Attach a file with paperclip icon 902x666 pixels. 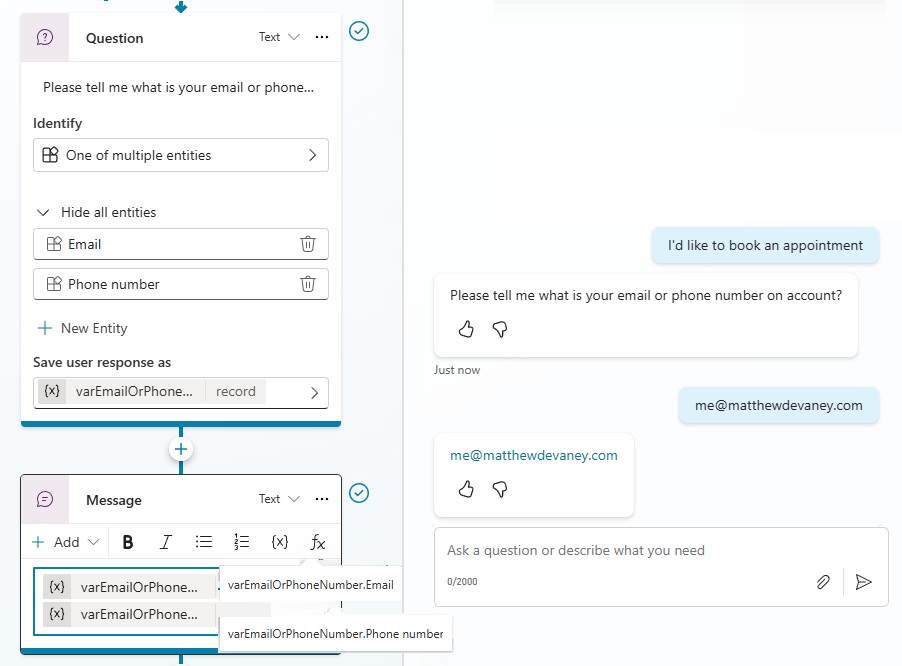823,582
